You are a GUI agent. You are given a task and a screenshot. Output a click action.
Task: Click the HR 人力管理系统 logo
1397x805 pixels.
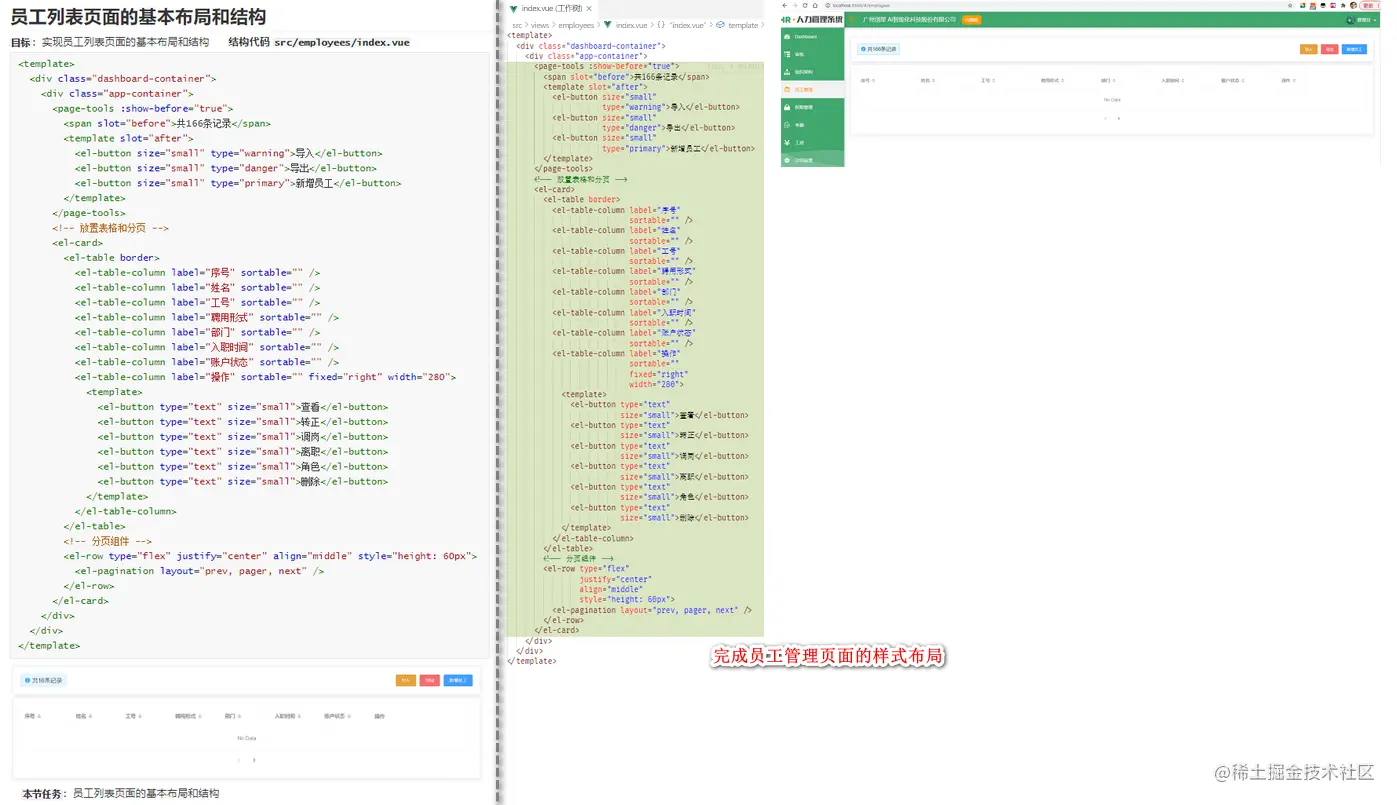(812, 19)
